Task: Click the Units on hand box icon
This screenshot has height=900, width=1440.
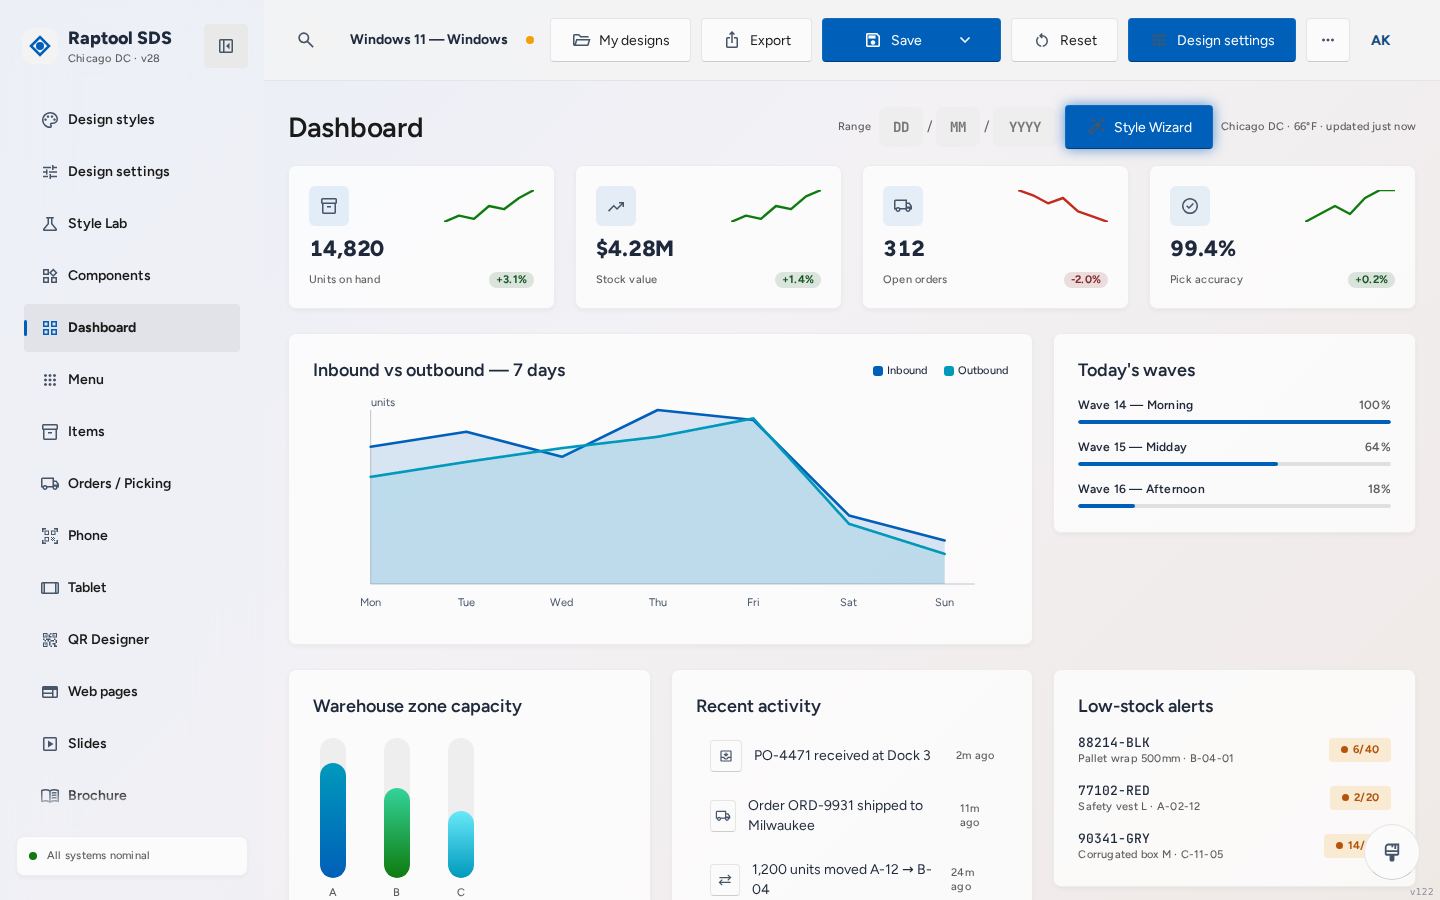Action: [x=329, y=206]
